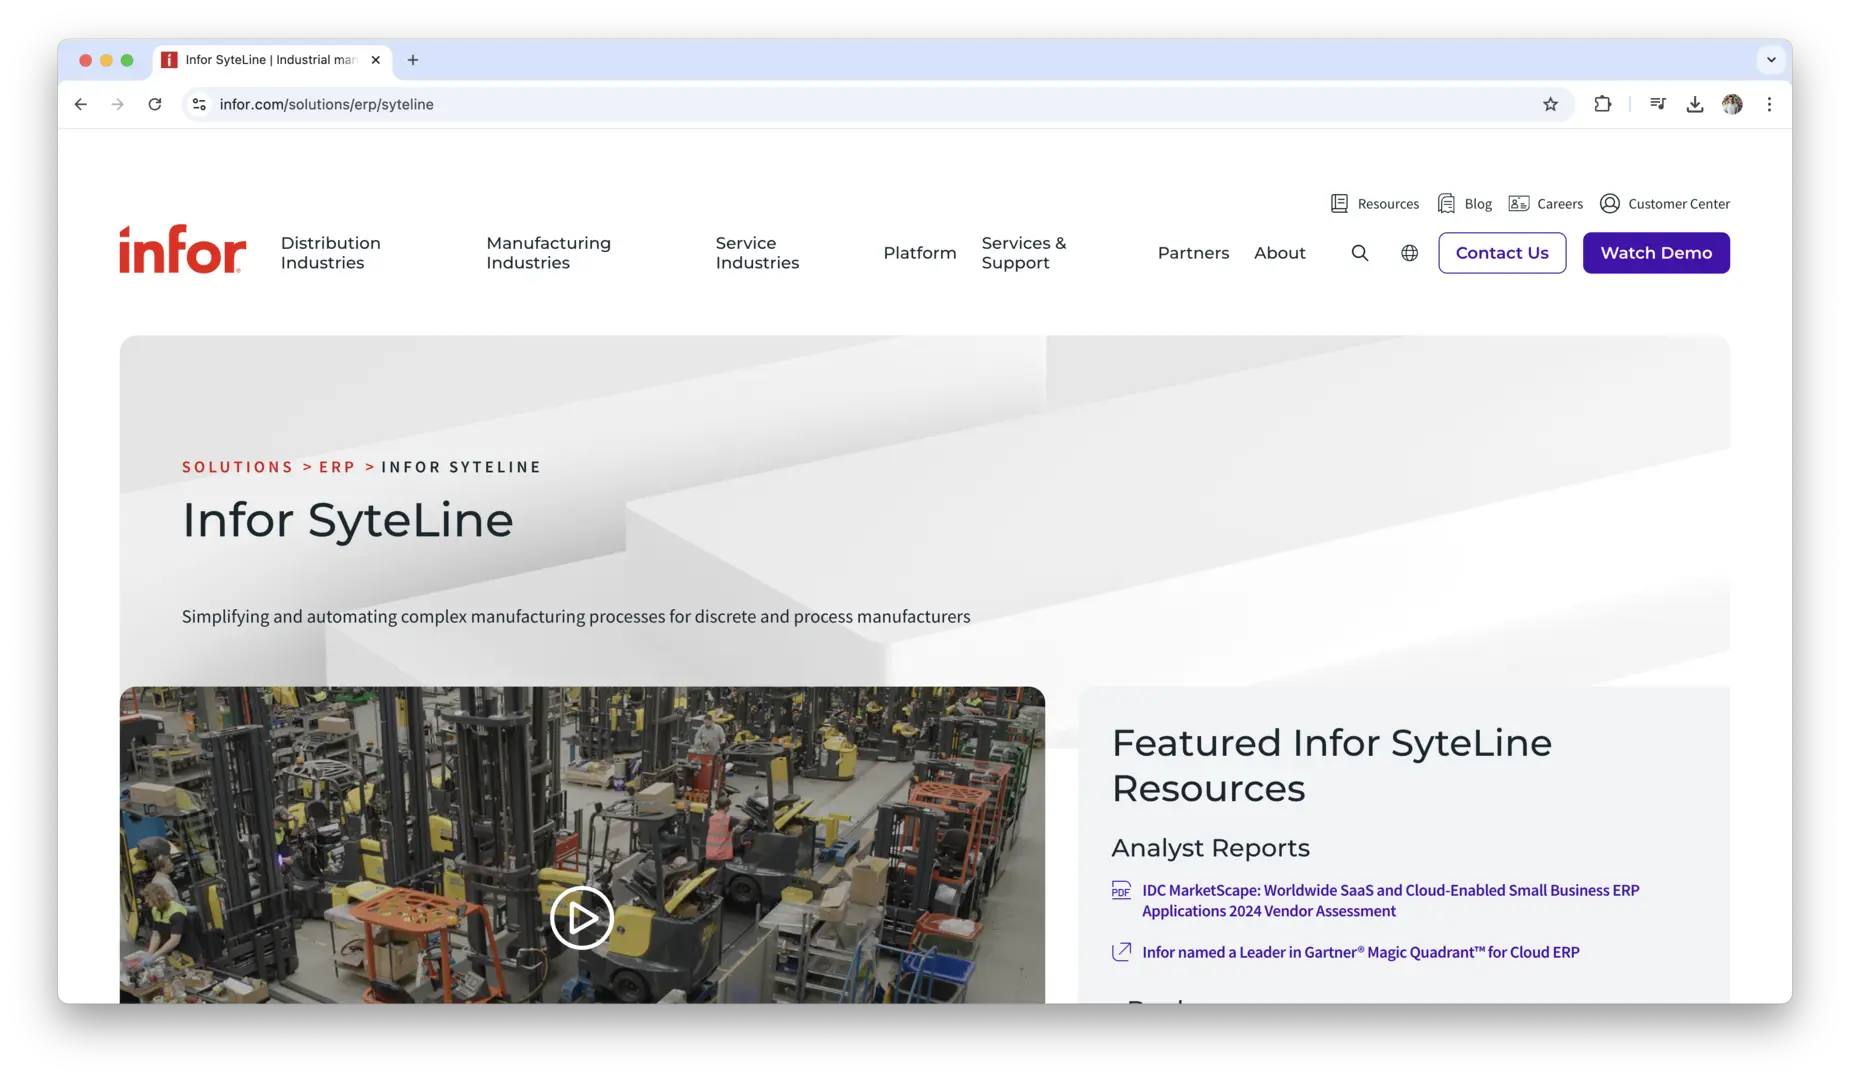Screen dimensions: 1850x1080
Task: Click the Watch Demo button
Action: (x=1656, y=253)
